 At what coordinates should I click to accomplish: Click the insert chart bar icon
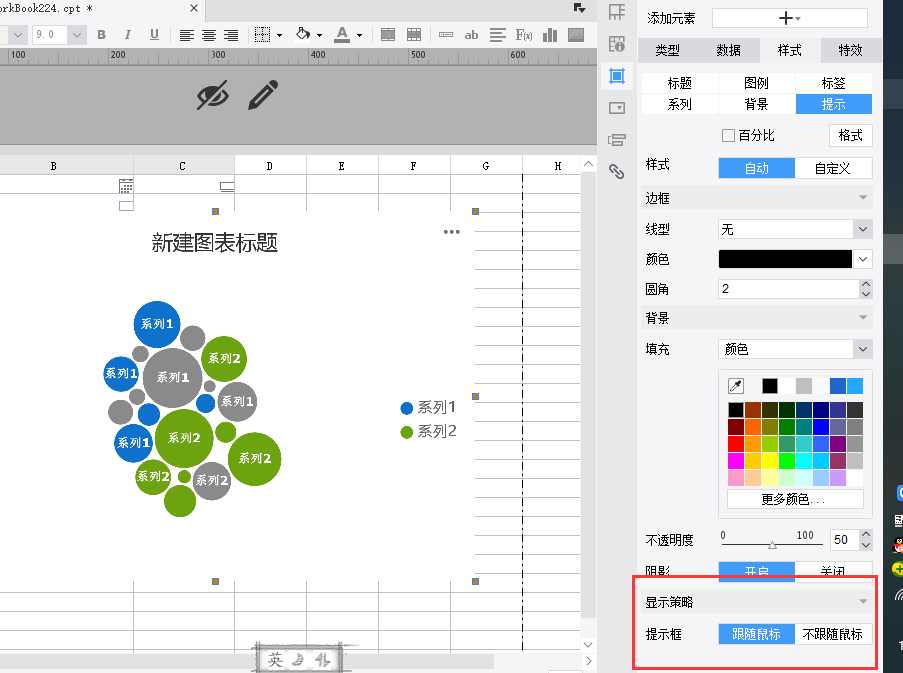pyautogui.click(x=549, y=35)
